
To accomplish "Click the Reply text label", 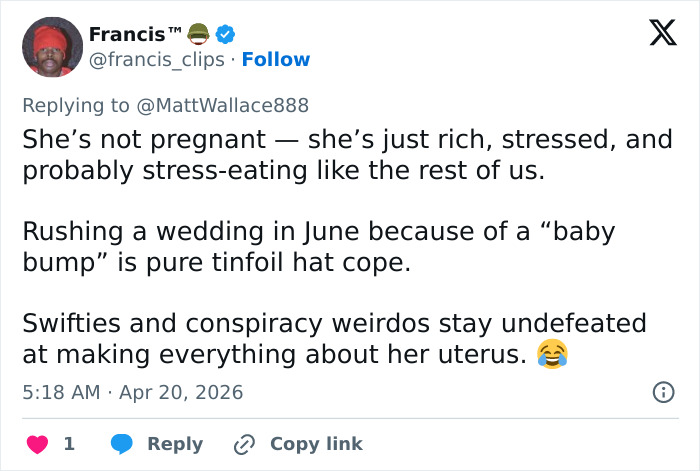I will click(175, 443).
